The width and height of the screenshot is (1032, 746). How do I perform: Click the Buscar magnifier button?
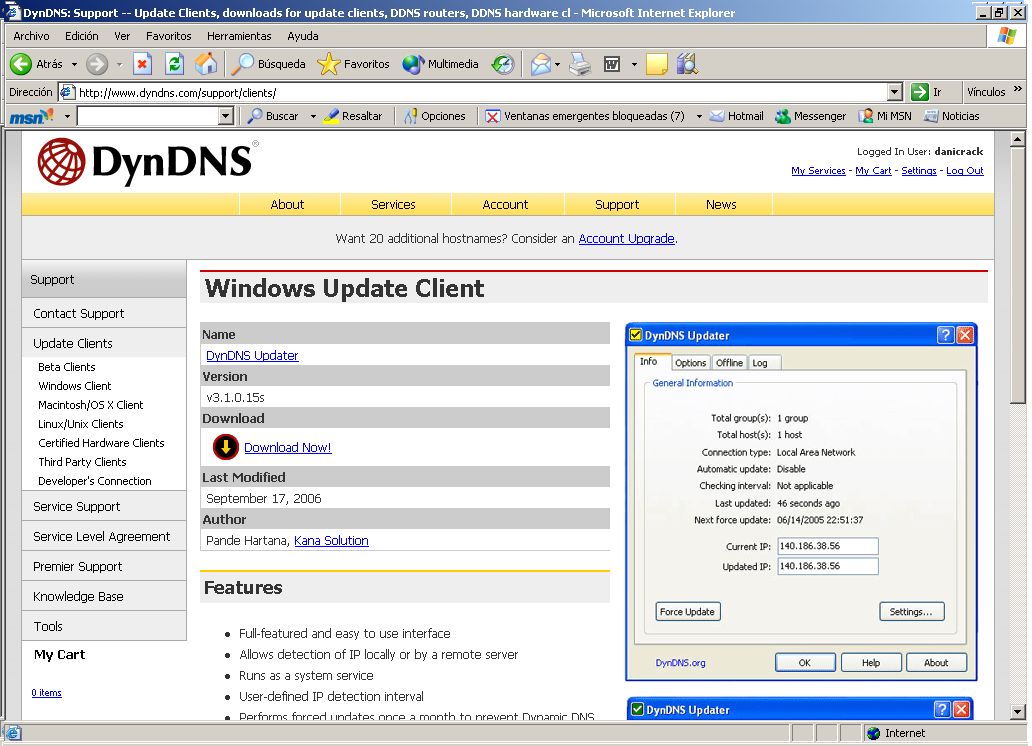tap(273, 117)
